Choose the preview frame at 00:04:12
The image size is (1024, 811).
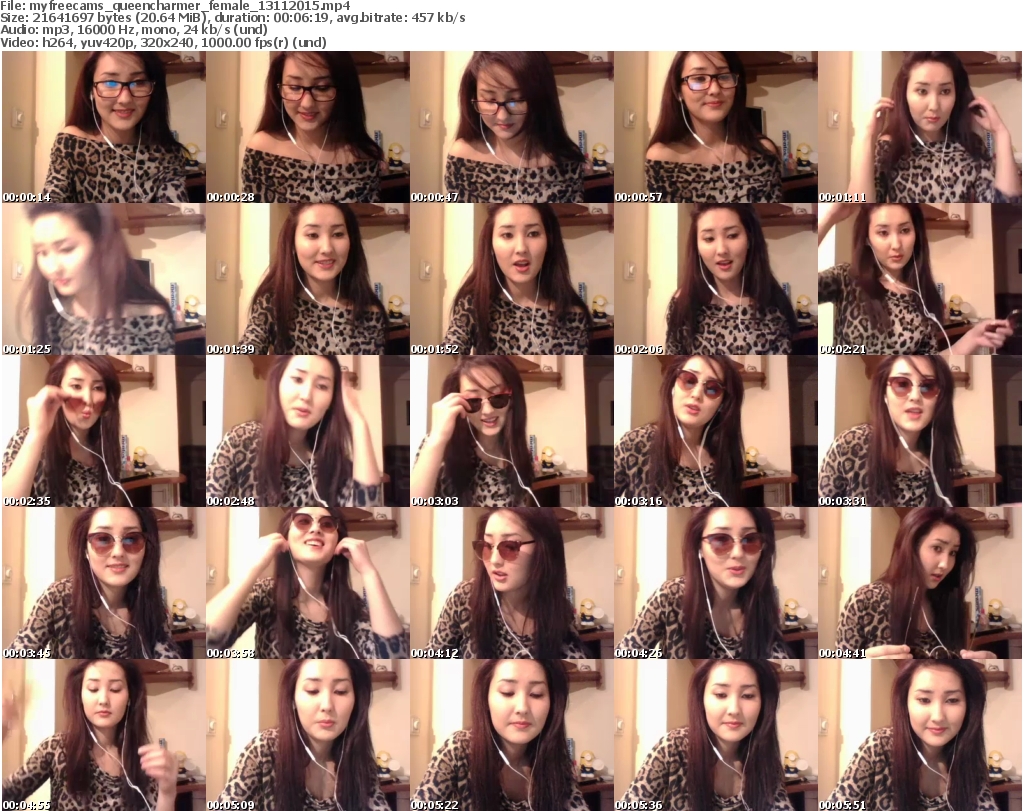pyautogui.click(x=512, y=583)
